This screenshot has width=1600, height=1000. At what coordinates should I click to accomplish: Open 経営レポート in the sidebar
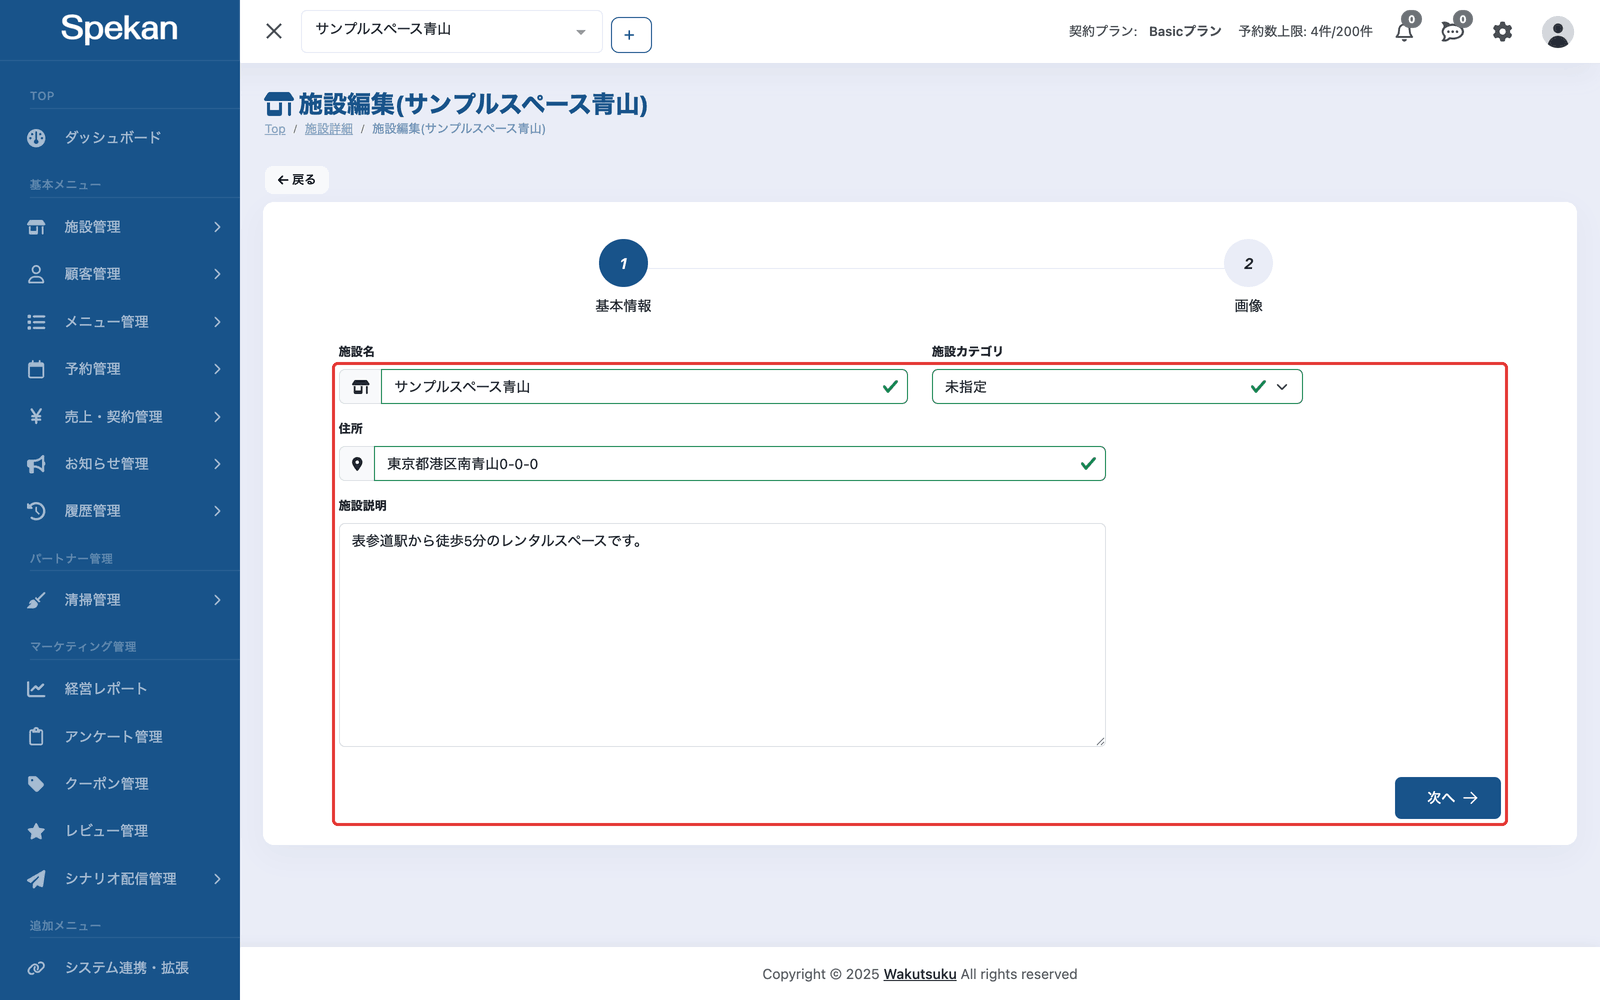coord(120,689)
